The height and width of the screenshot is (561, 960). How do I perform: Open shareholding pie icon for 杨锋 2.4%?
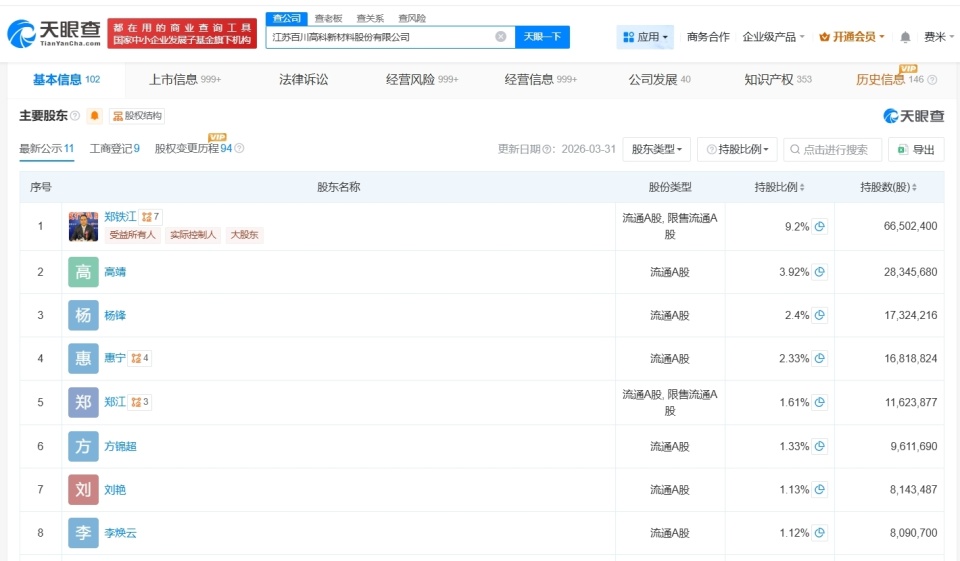[820, 315]
